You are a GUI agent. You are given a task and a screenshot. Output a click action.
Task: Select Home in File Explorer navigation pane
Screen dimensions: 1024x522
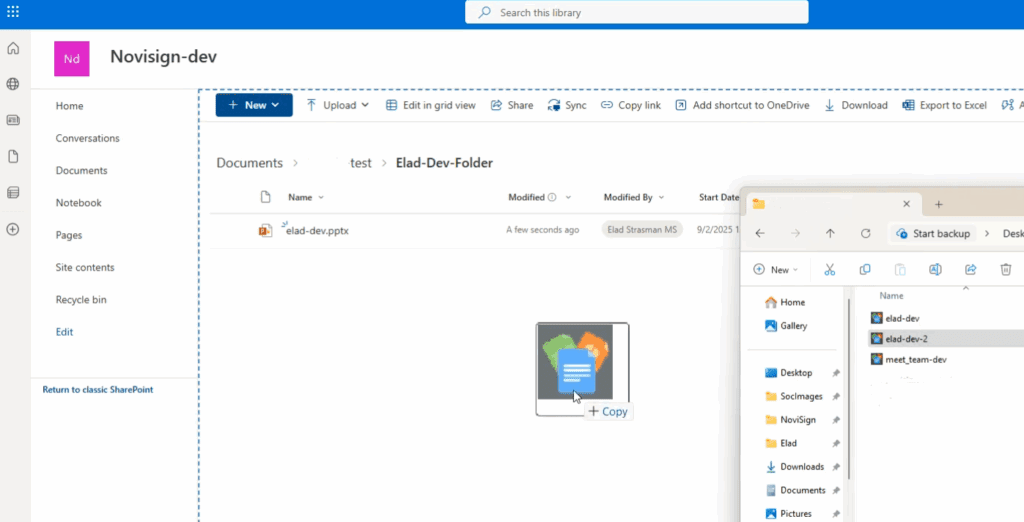click(x=786, y=302)
